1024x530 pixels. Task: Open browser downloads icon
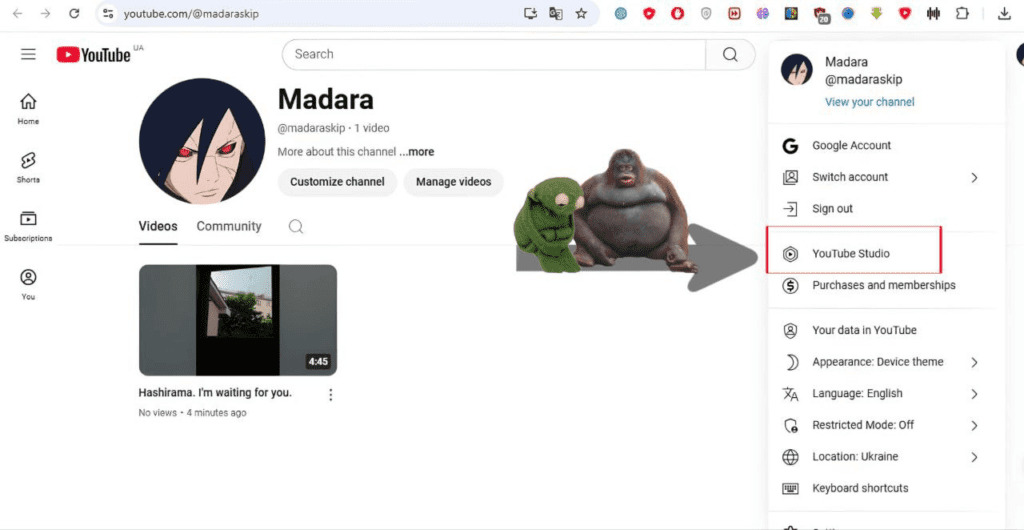(x=1004, y=13)
